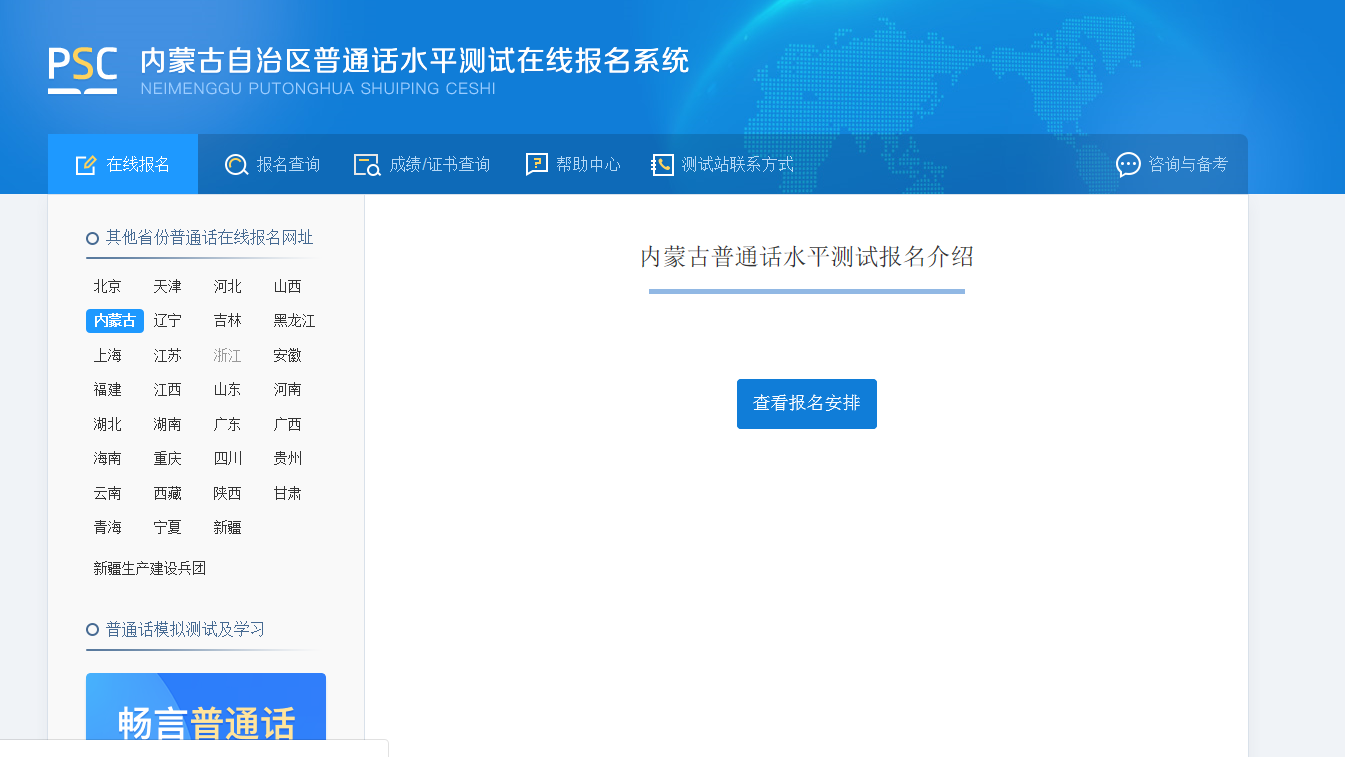Select province link 黑龙江
The height and width of the screenshot is (757, 1345).
click(295, 321)
